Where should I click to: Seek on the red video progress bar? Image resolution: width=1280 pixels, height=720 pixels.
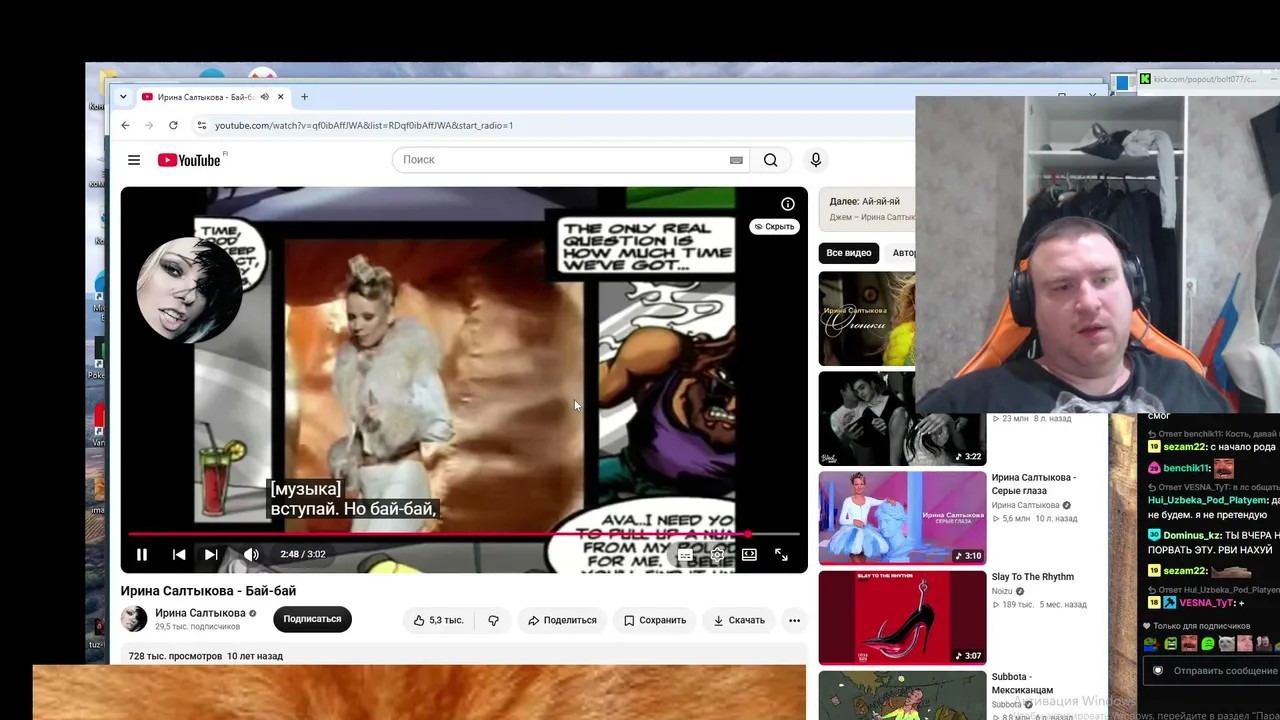tap(464, 534)
